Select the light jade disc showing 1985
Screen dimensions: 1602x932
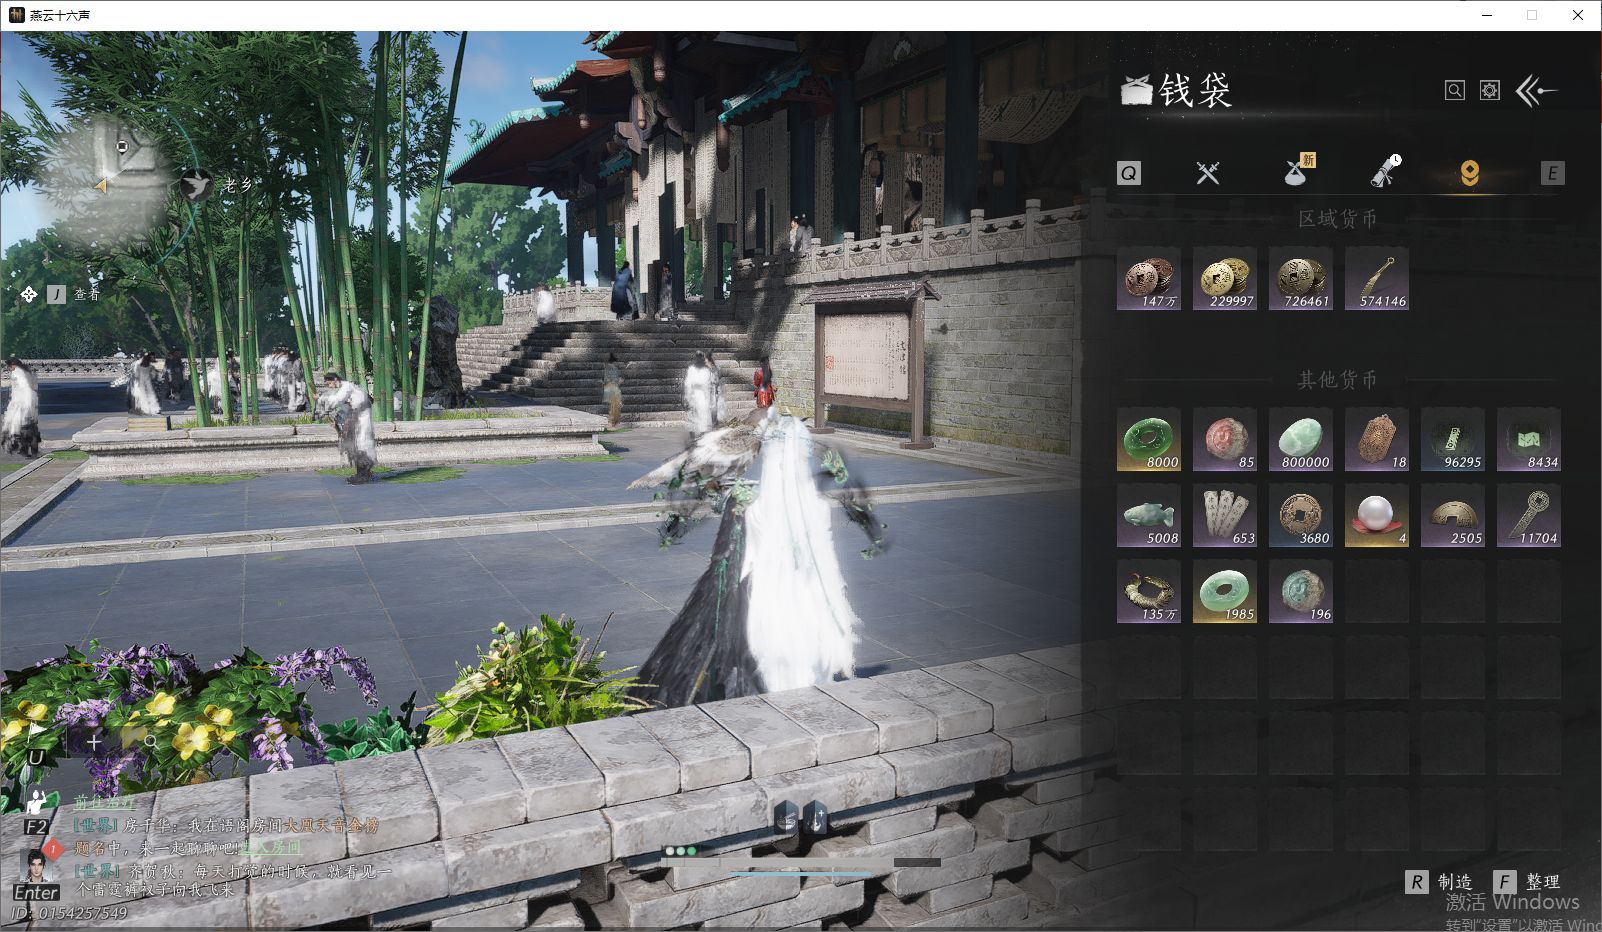[x=1225, y=591]
